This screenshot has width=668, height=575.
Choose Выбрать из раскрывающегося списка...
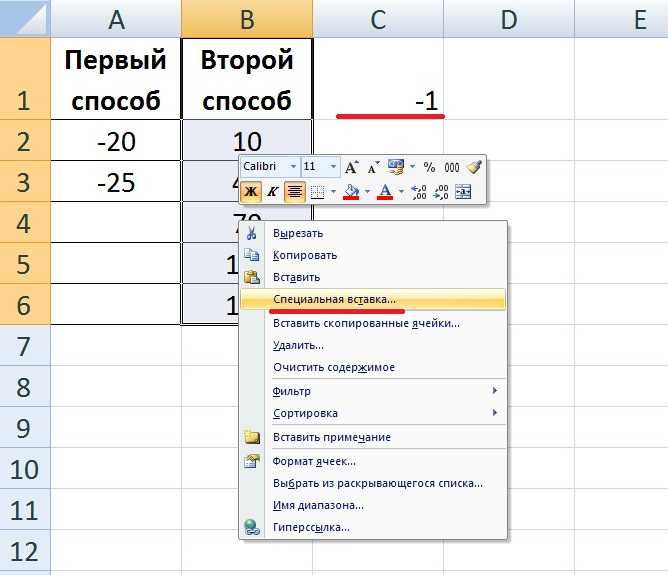(x=373, y=483)
